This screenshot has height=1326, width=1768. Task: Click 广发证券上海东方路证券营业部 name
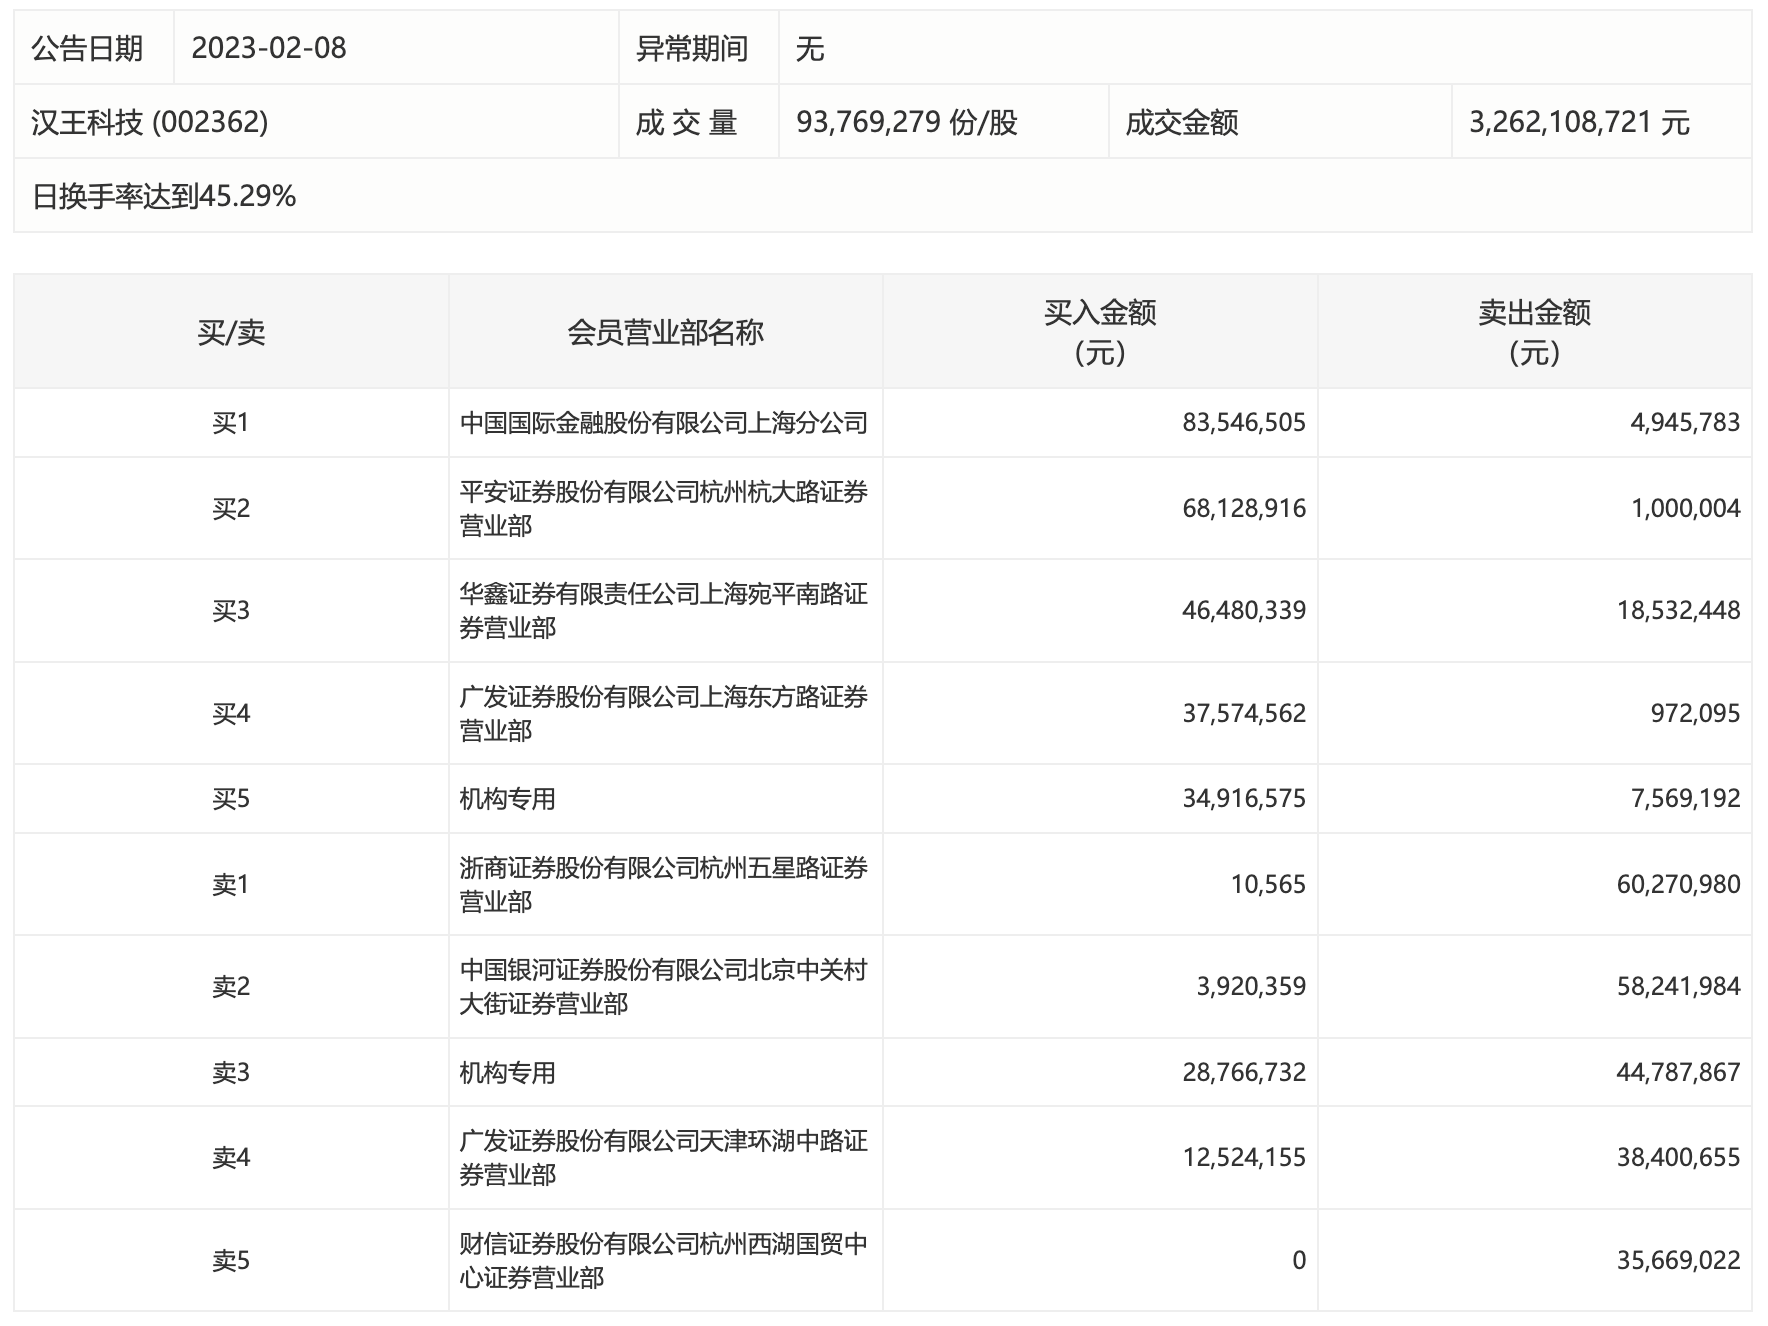click(663, 714)
